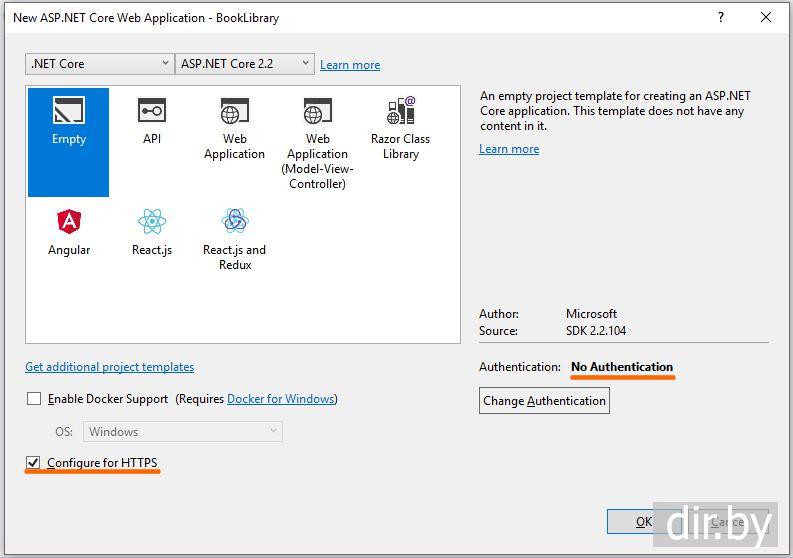Choose the API template icon
This screenshot has width=793, height=558.
point(152,112)
